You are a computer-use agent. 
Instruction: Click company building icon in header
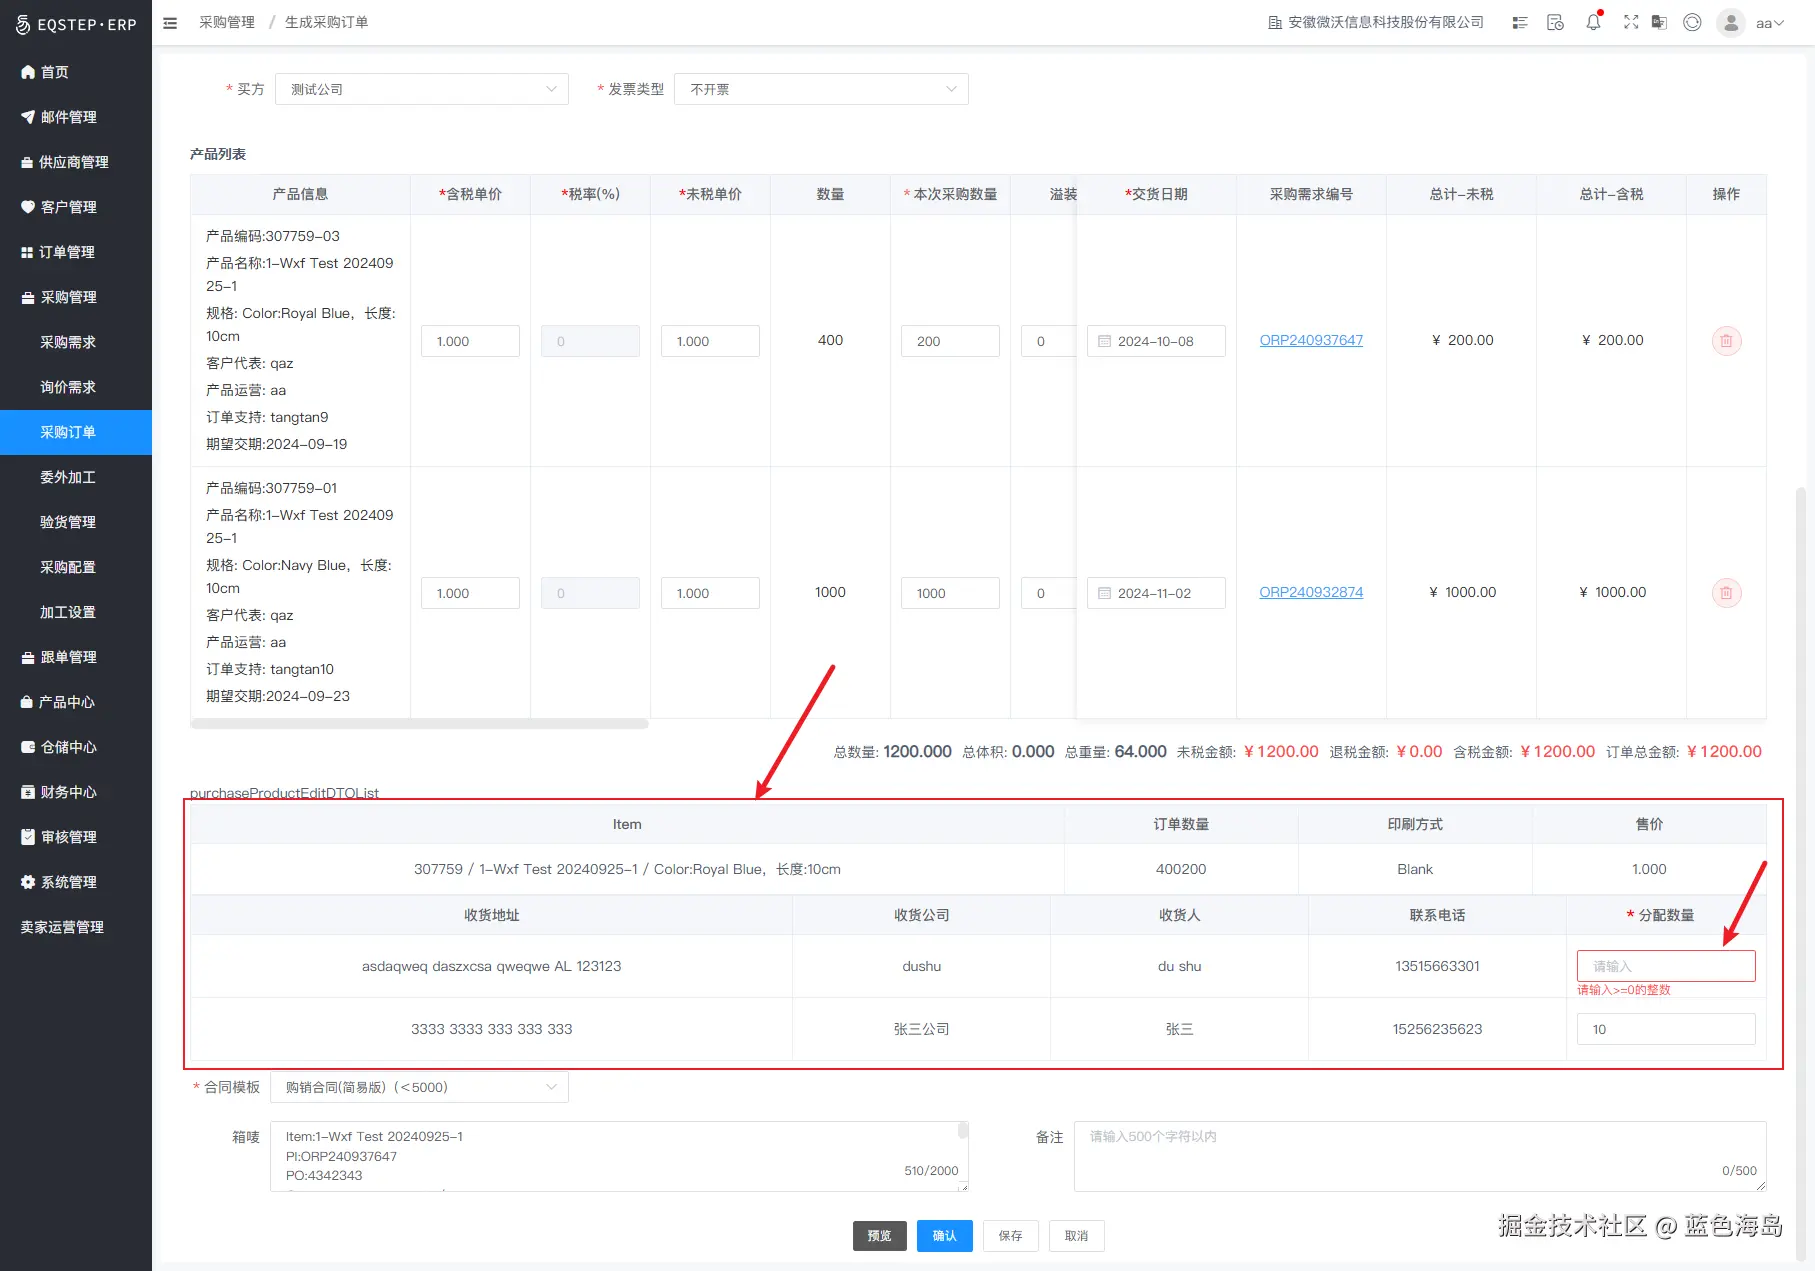pyautogui.click(x=1275, y=23)
